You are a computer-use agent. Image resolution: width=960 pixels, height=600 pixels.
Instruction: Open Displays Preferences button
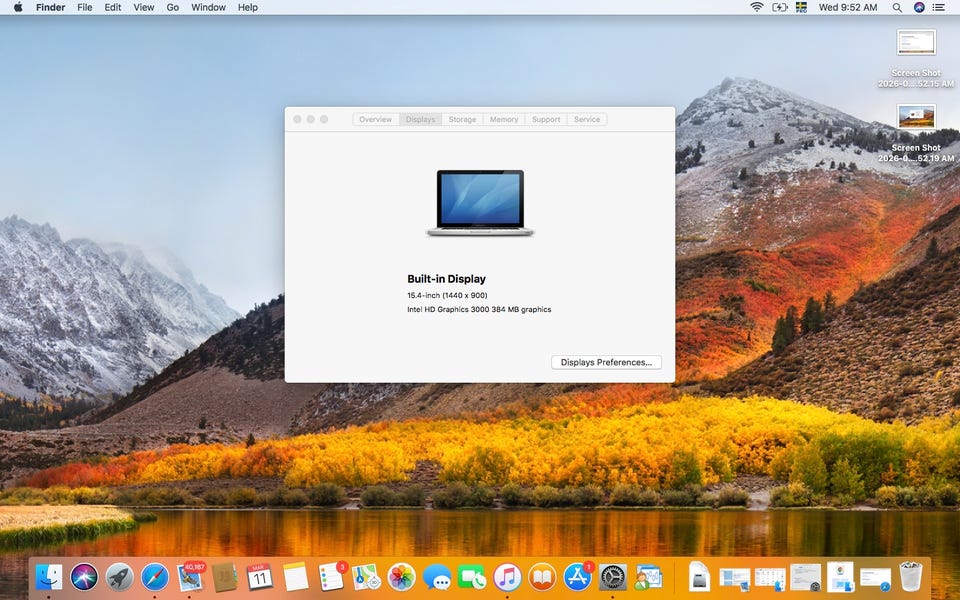click(x=606, y=362)
